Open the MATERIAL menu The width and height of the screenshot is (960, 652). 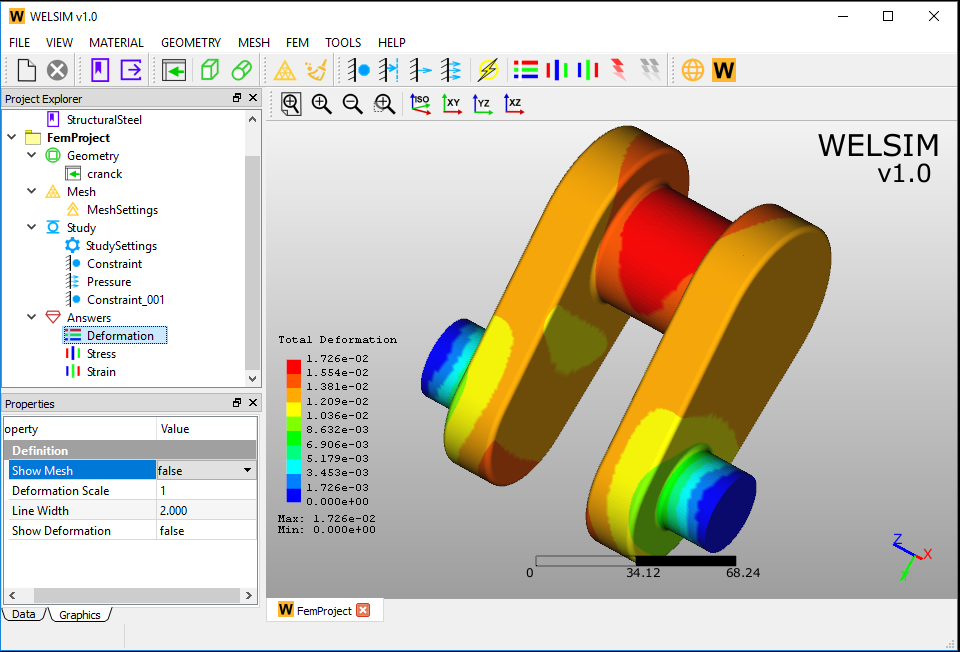[116, 43]
